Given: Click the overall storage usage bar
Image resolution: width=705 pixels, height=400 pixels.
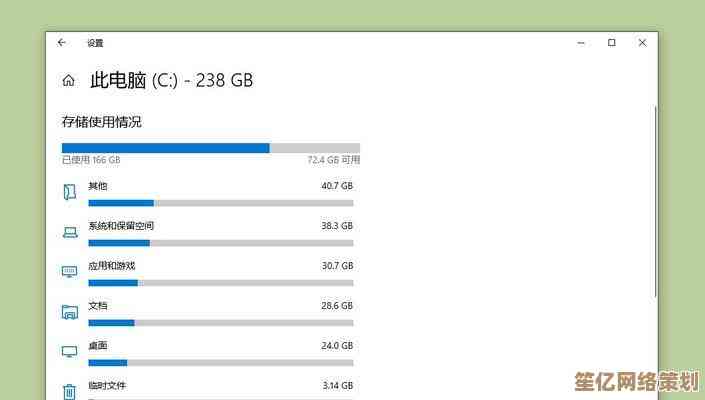Looking at the screenshot, I should [210, 148].
